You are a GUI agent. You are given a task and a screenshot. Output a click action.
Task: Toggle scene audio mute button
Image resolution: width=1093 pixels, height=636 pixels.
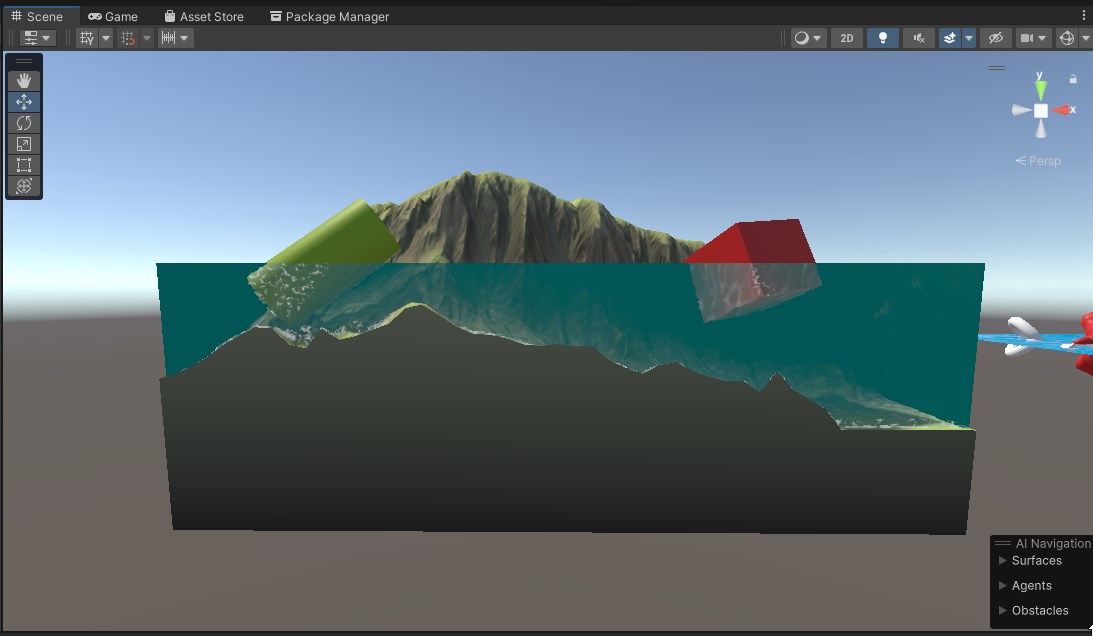click(x=919, y=38)
